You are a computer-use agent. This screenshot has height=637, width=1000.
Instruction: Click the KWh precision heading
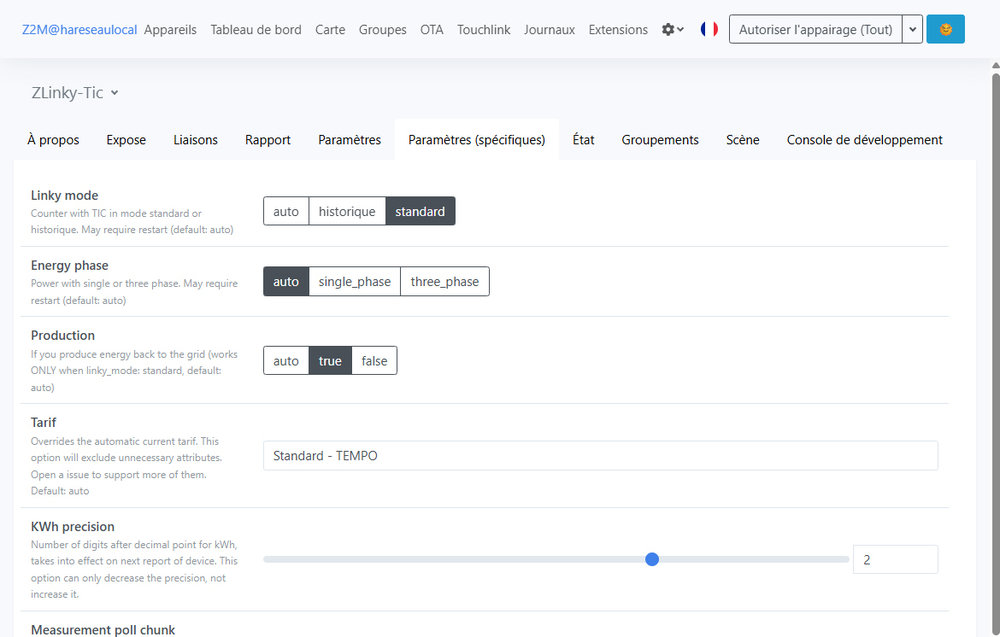click(x=73, y=527)
